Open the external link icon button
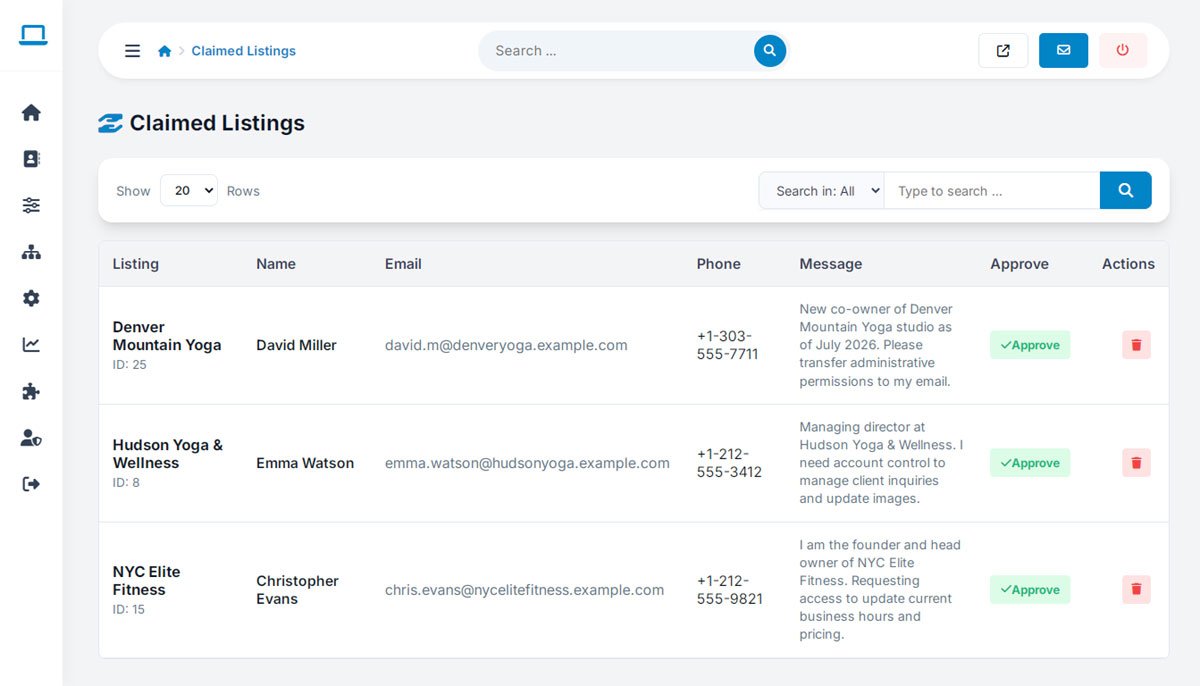 pyautogui.click(x=1003, y=51)
